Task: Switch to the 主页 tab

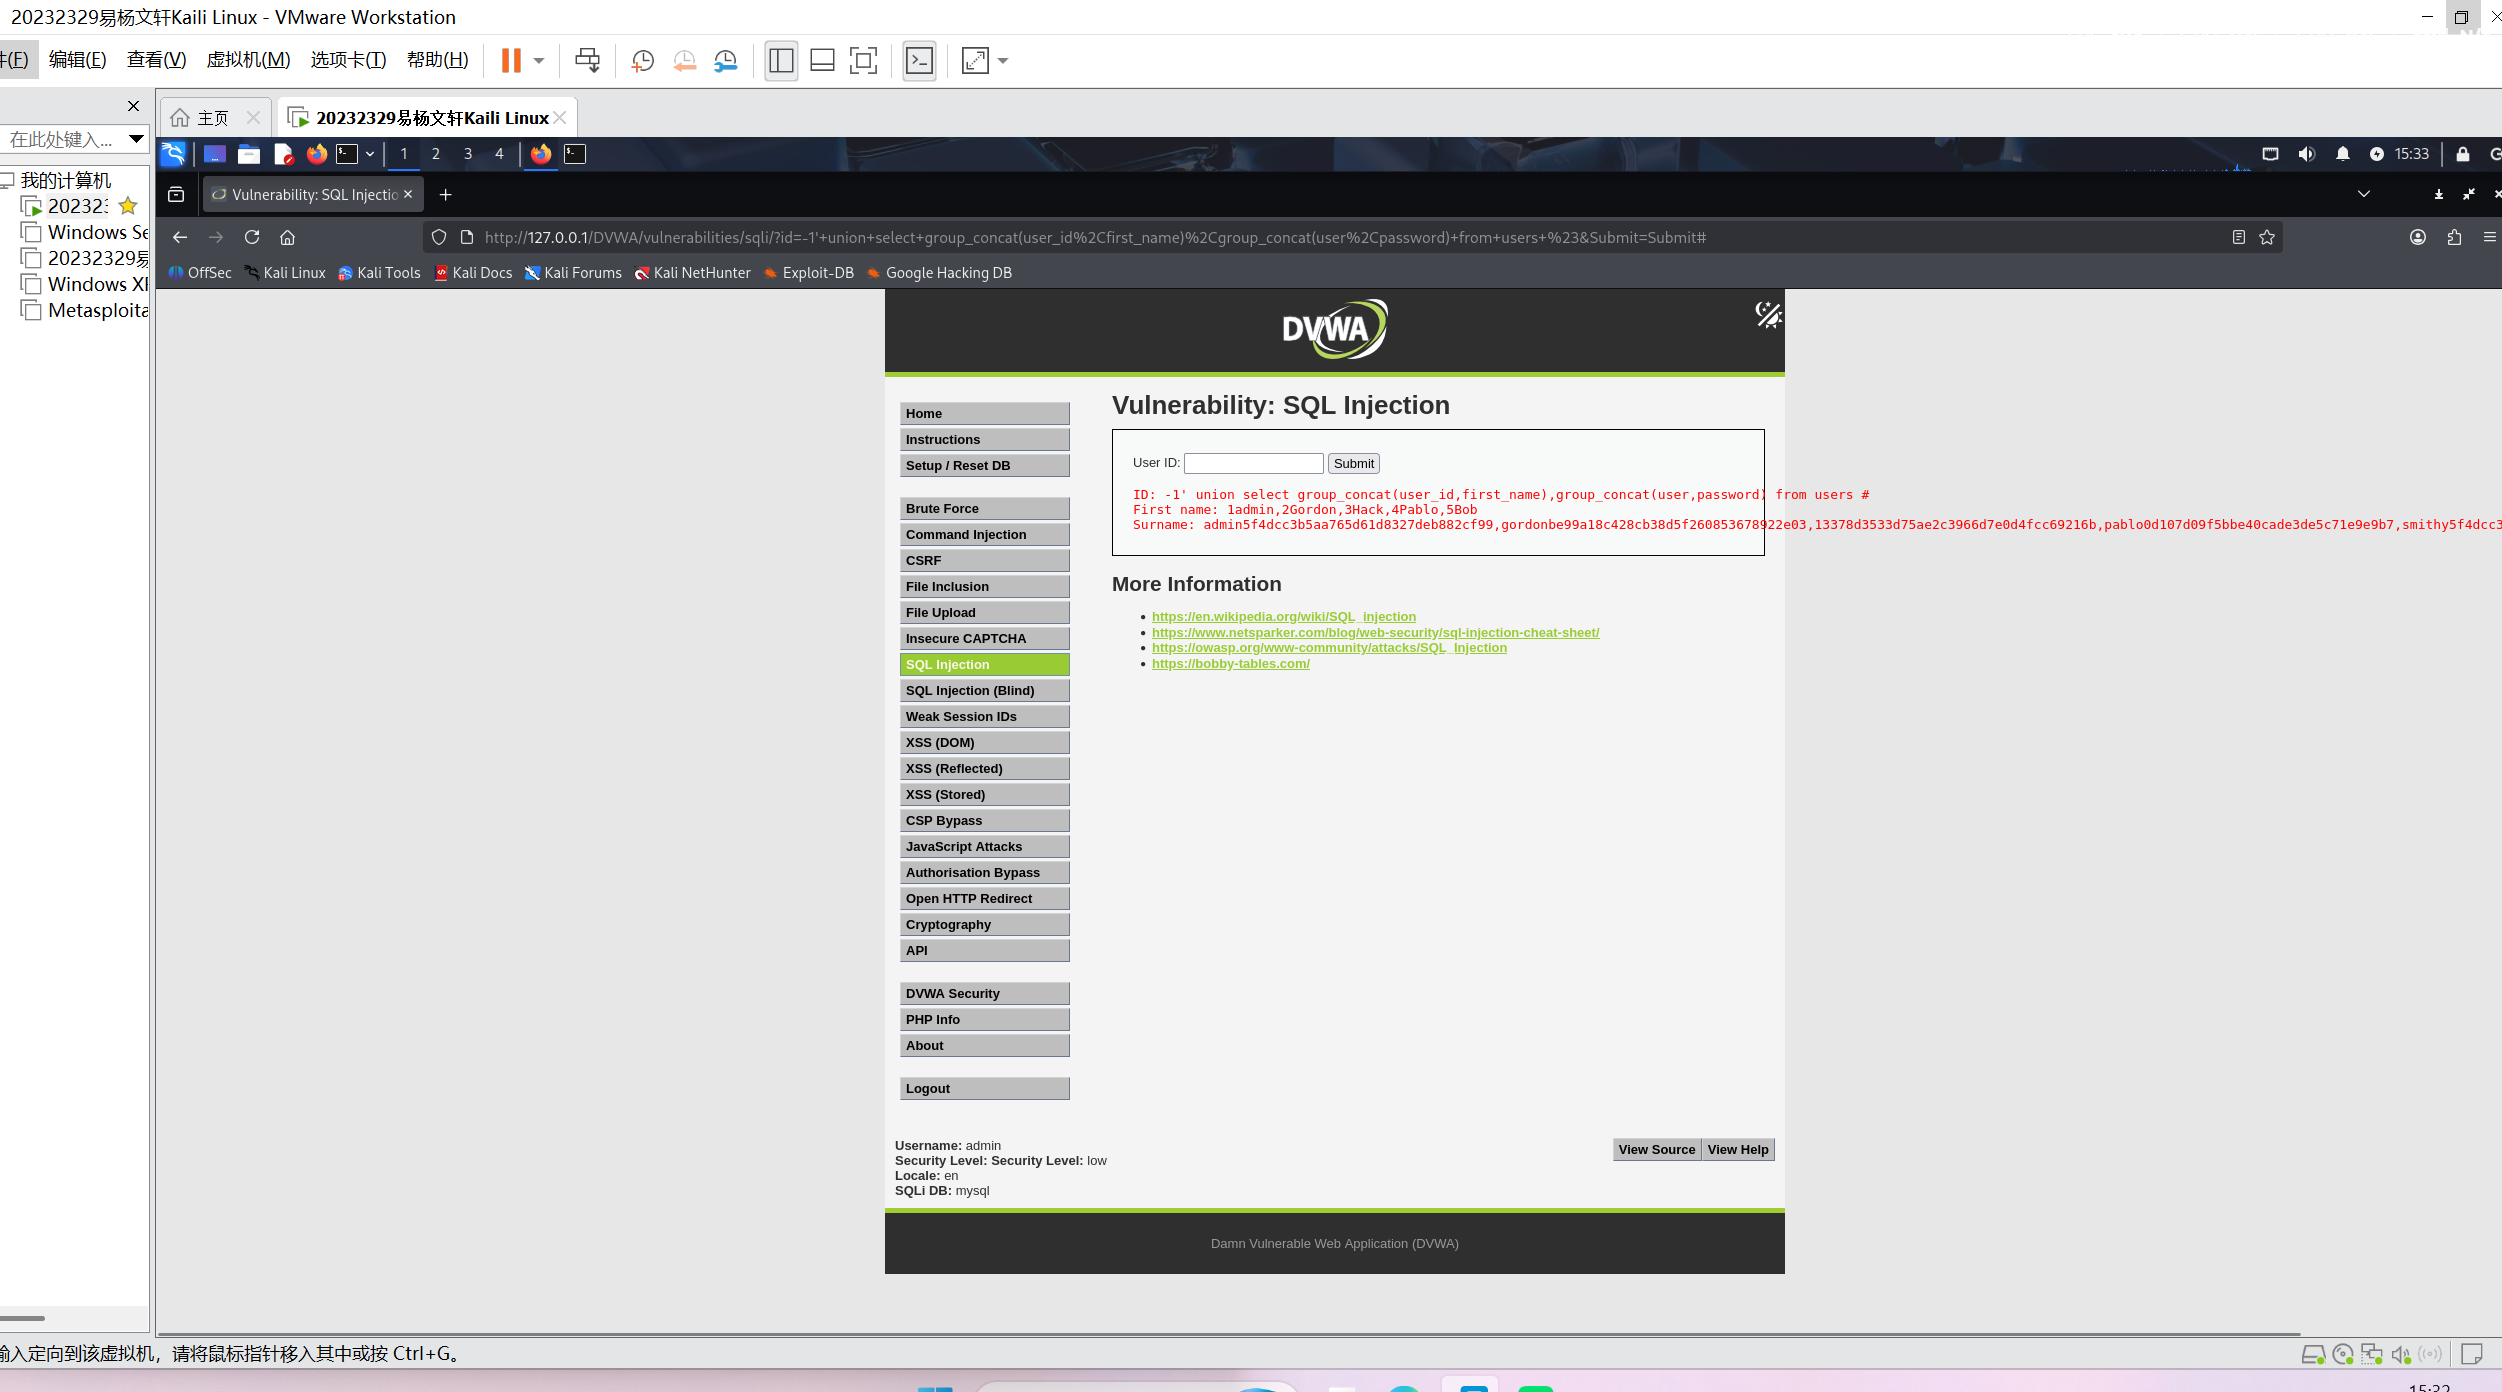Action: [212, 118]
